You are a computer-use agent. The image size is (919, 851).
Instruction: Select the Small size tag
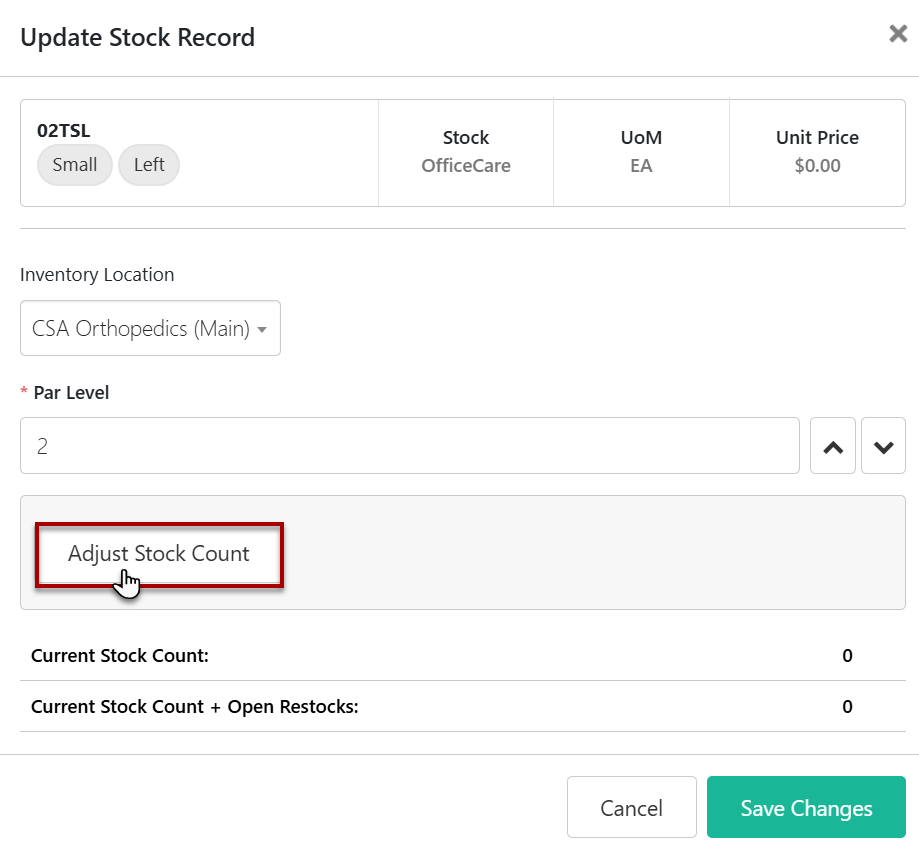75,165
